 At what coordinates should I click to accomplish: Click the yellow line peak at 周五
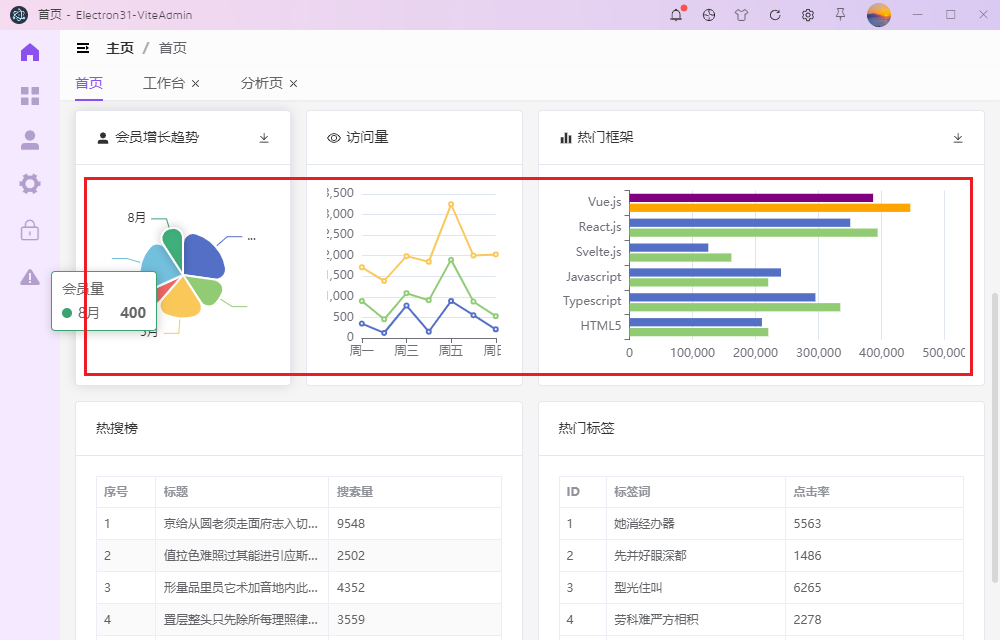pos(451,204)
